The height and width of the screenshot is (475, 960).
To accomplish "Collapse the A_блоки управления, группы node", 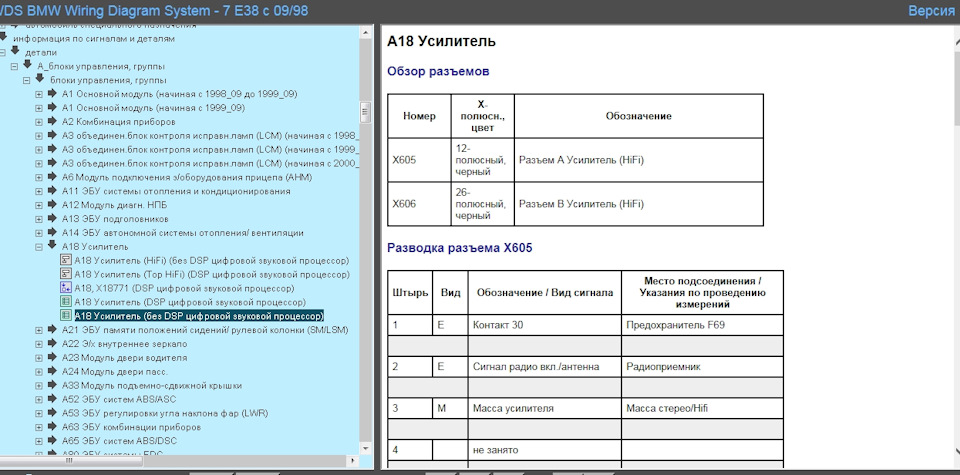I will point(15,66).
